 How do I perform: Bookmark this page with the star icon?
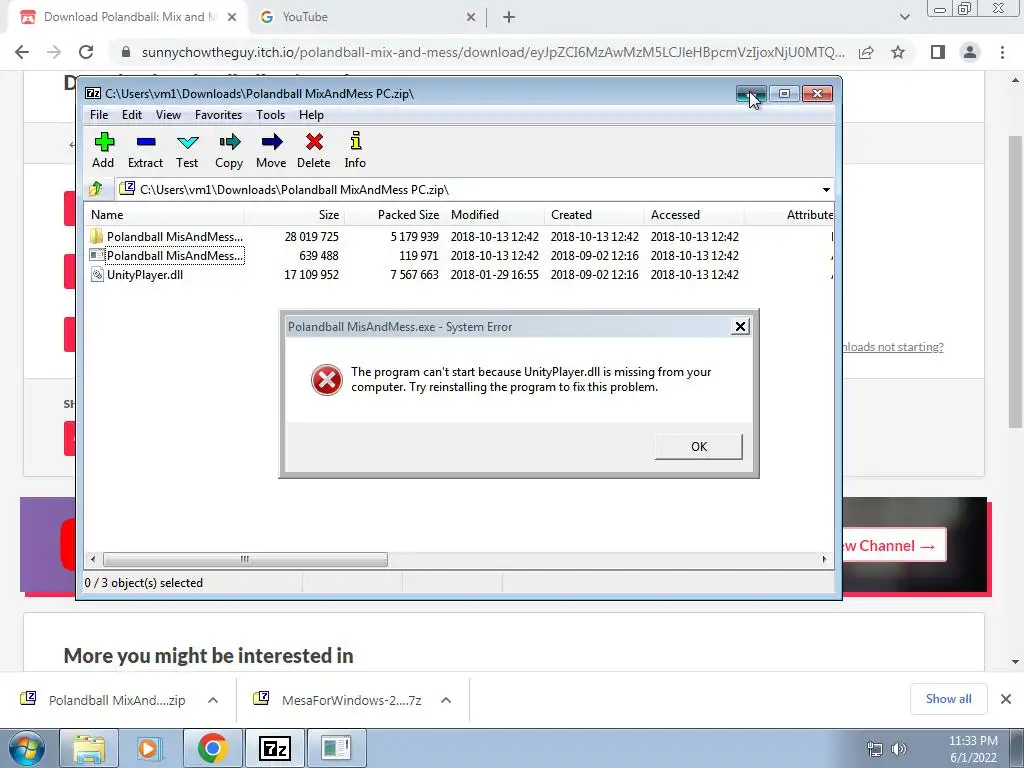[x=898, y=52]
